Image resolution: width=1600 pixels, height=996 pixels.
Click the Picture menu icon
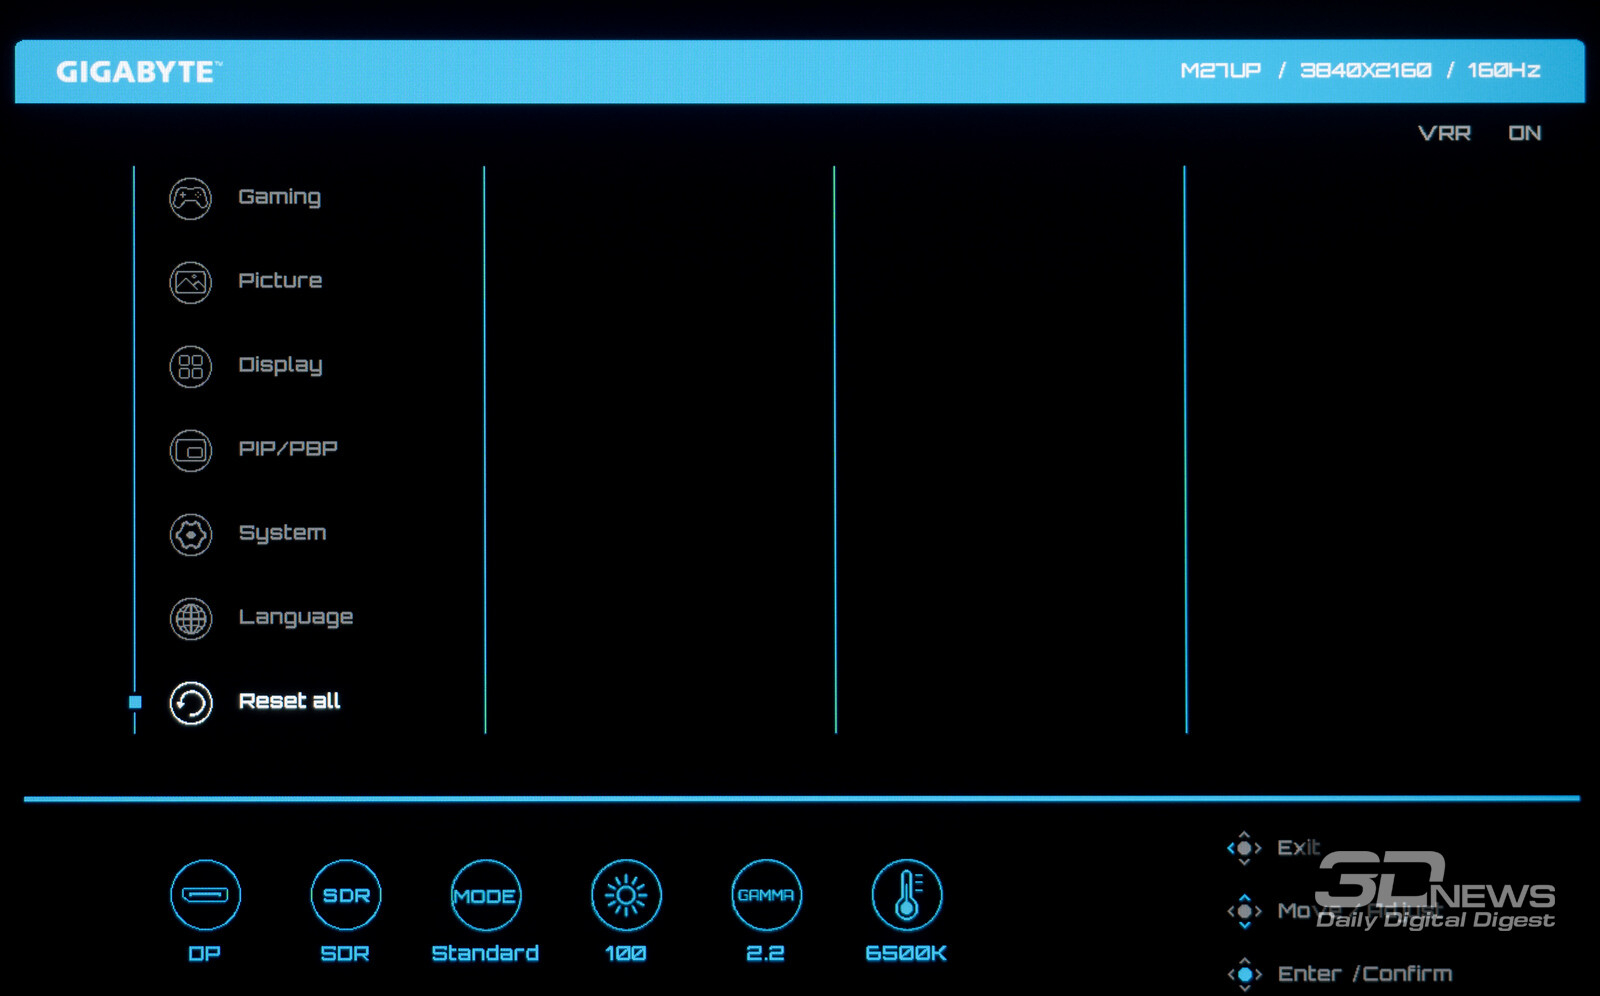coord(190,282)
